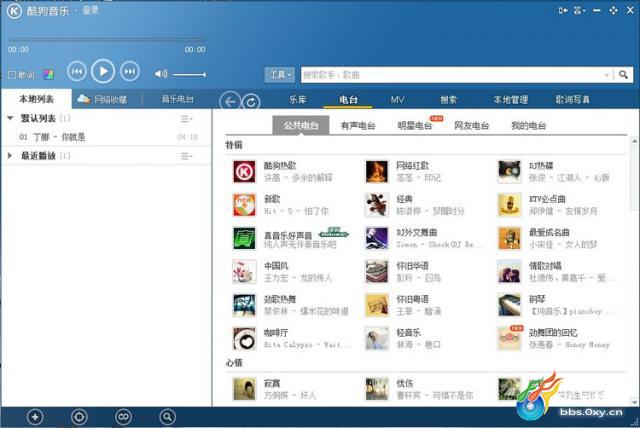Select the 明星电台 sub-tab
Viewport: 640px width, 428px height.
415,126
